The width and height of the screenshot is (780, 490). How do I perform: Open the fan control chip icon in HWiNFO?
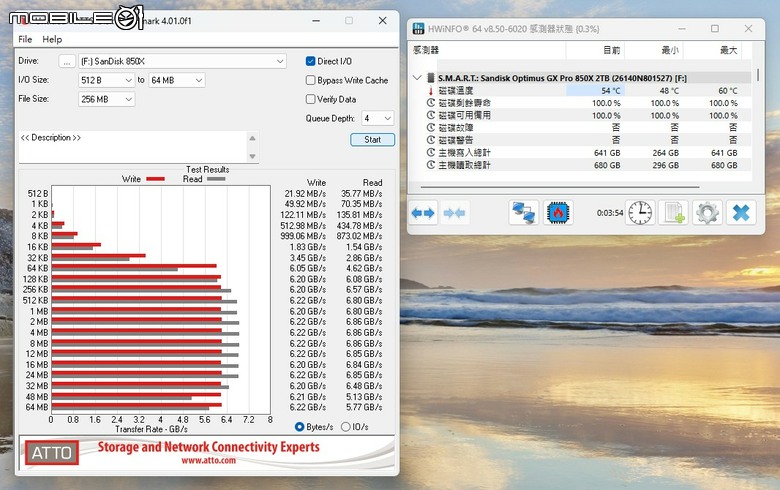(x=558, y=213)
